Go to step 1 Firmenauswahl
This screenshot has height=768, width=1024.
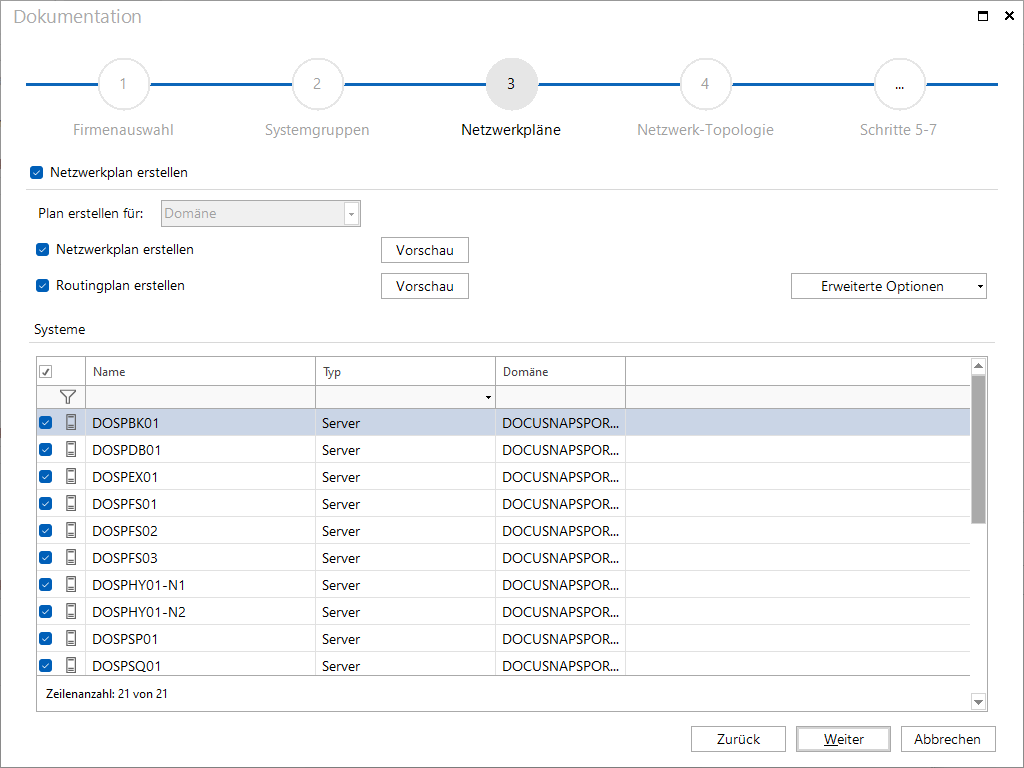123,84
